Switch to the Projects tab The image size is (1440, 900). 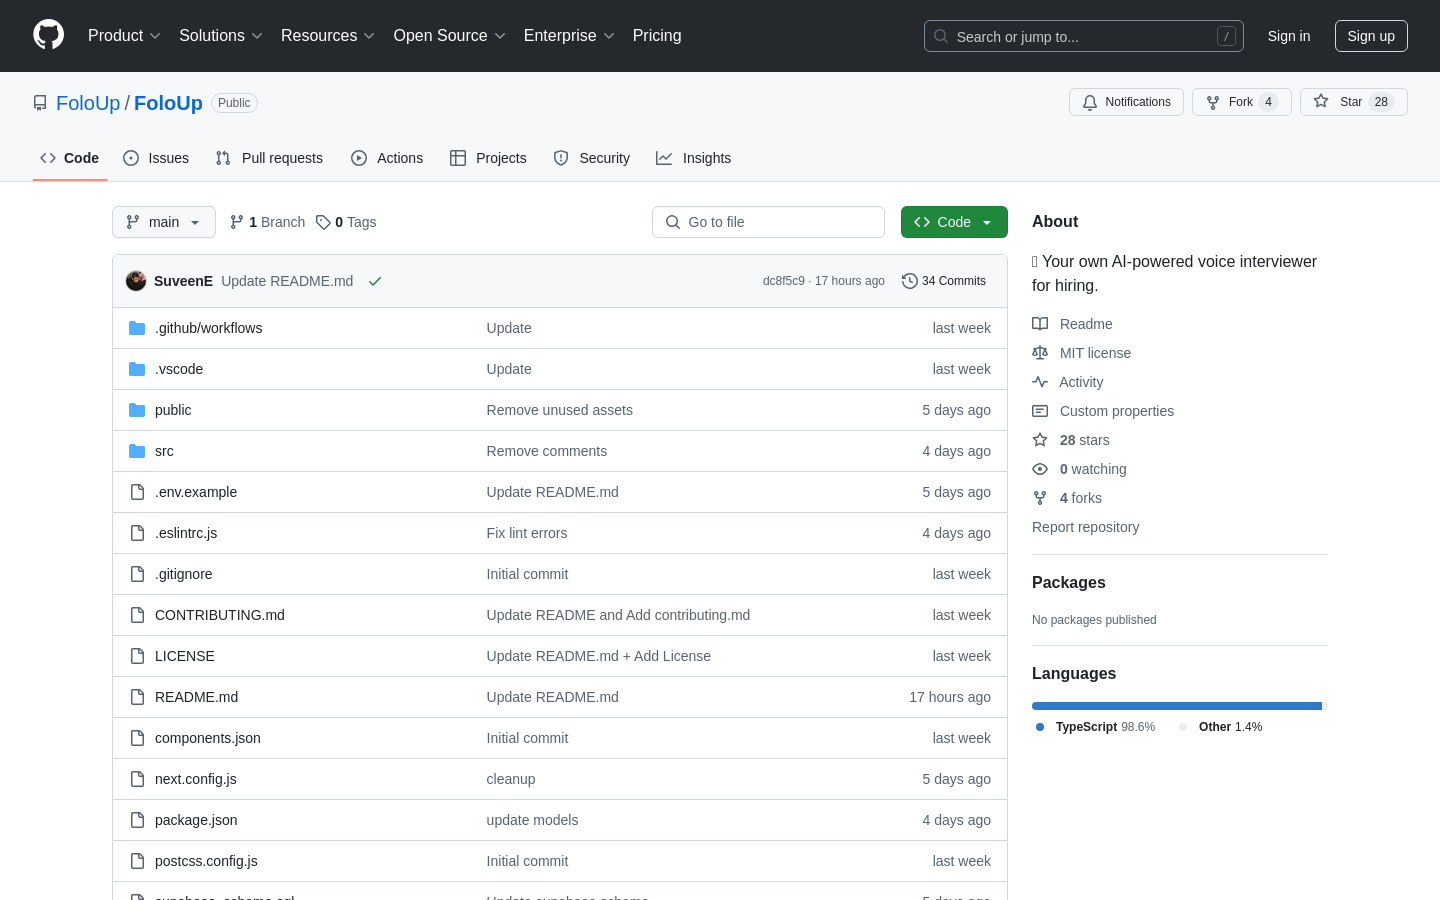[x=488, y=158]
